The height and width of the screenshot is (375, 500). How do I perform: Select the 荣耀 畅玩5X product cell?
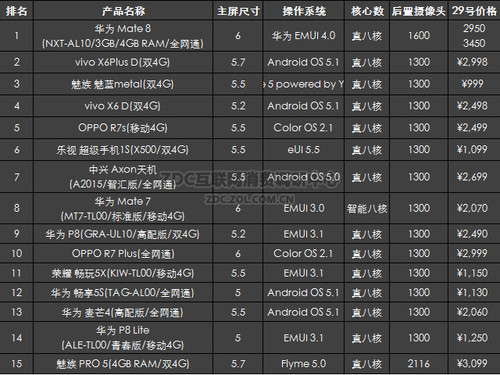point(123,273)
